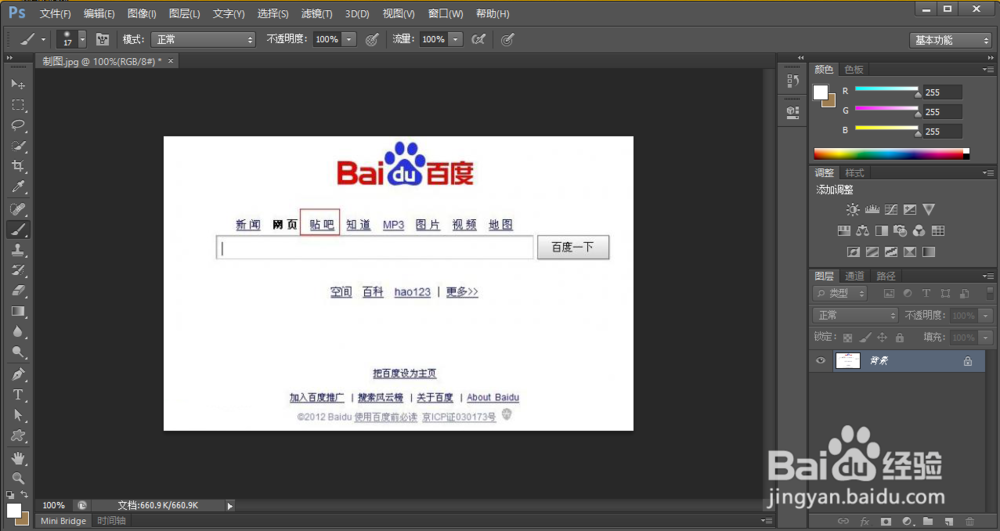Screen dimensions: 1000x531
Task: Add a Curves adjustment
Action: pos(891,210)
